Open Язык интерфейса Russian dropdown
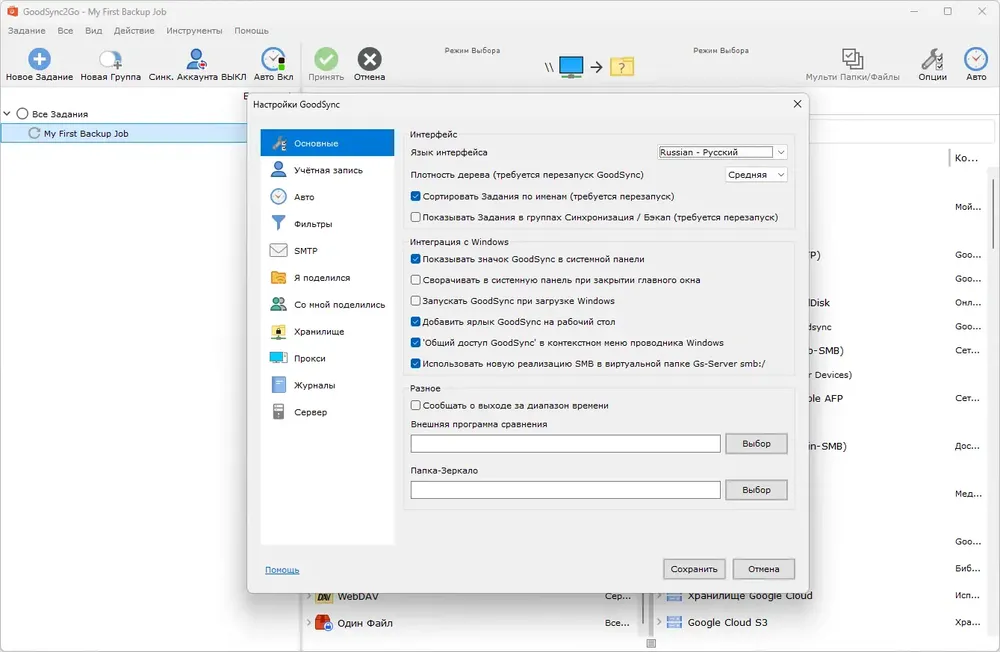Viewport: 1000px width, 652px height. [722, 152]
